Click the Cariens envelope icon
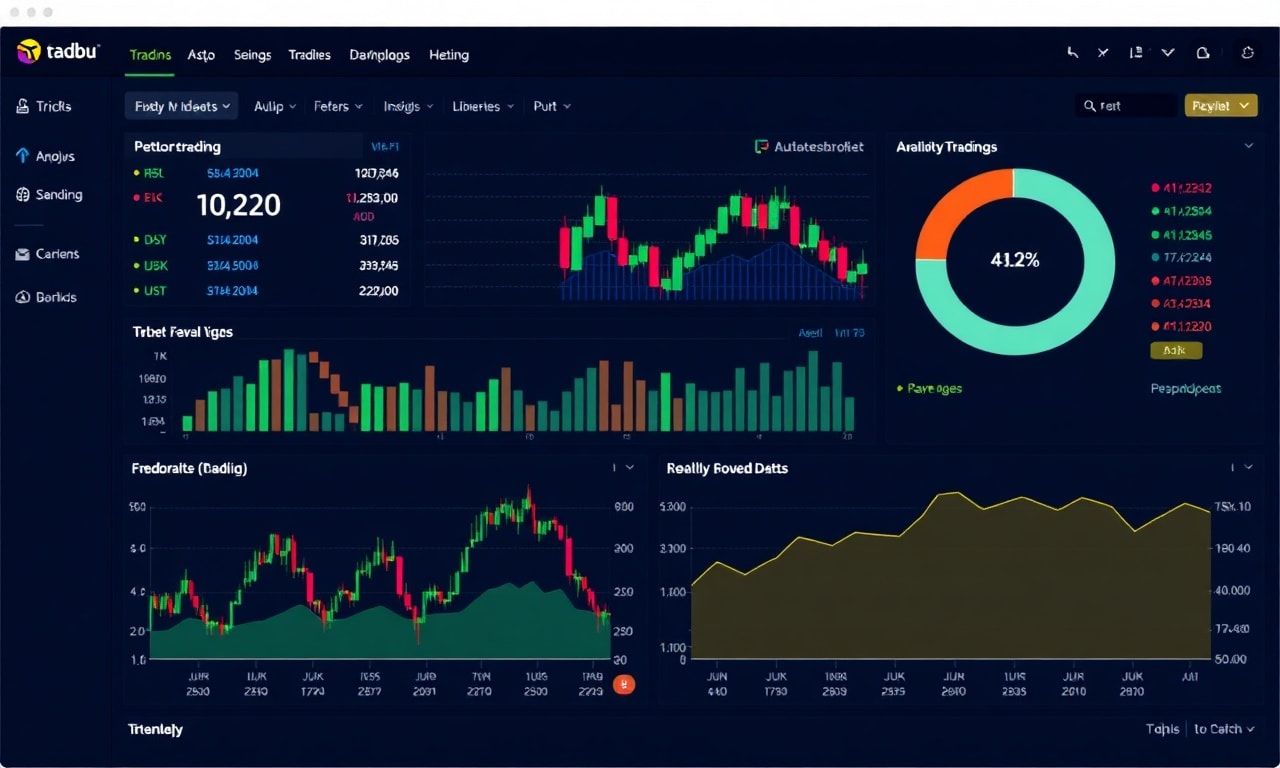The width and height of the screenshot is (1280, 768). (x=23, y=254)
